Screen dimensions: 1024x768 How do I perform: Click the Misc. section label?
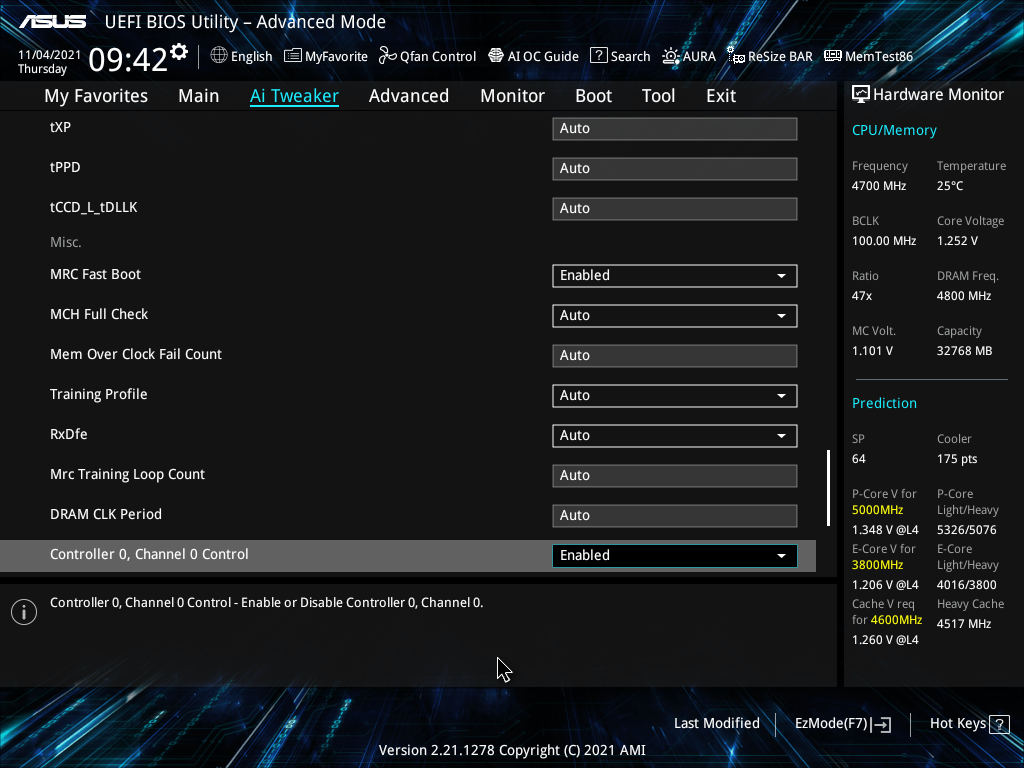click(x=66, y=242)
